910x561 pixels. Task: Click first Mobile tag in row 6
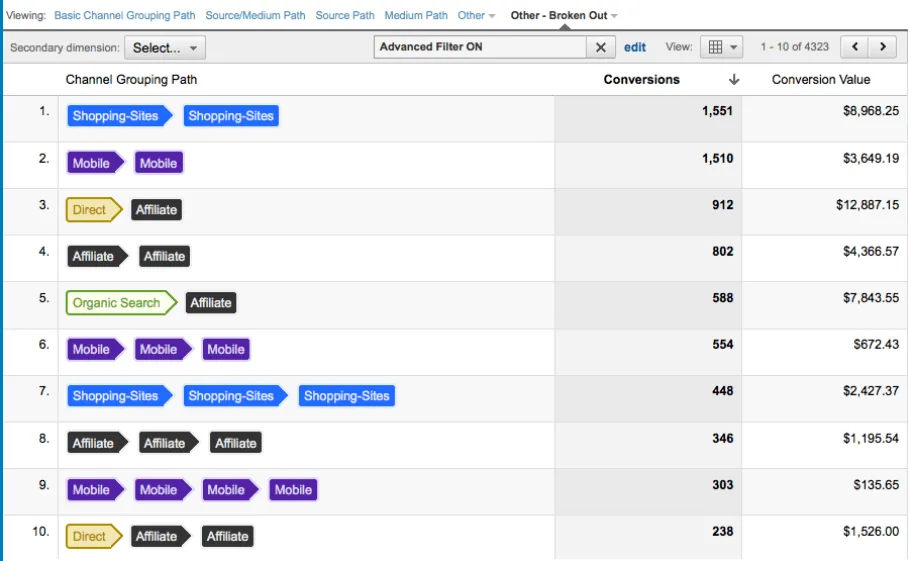coord(95,349)
